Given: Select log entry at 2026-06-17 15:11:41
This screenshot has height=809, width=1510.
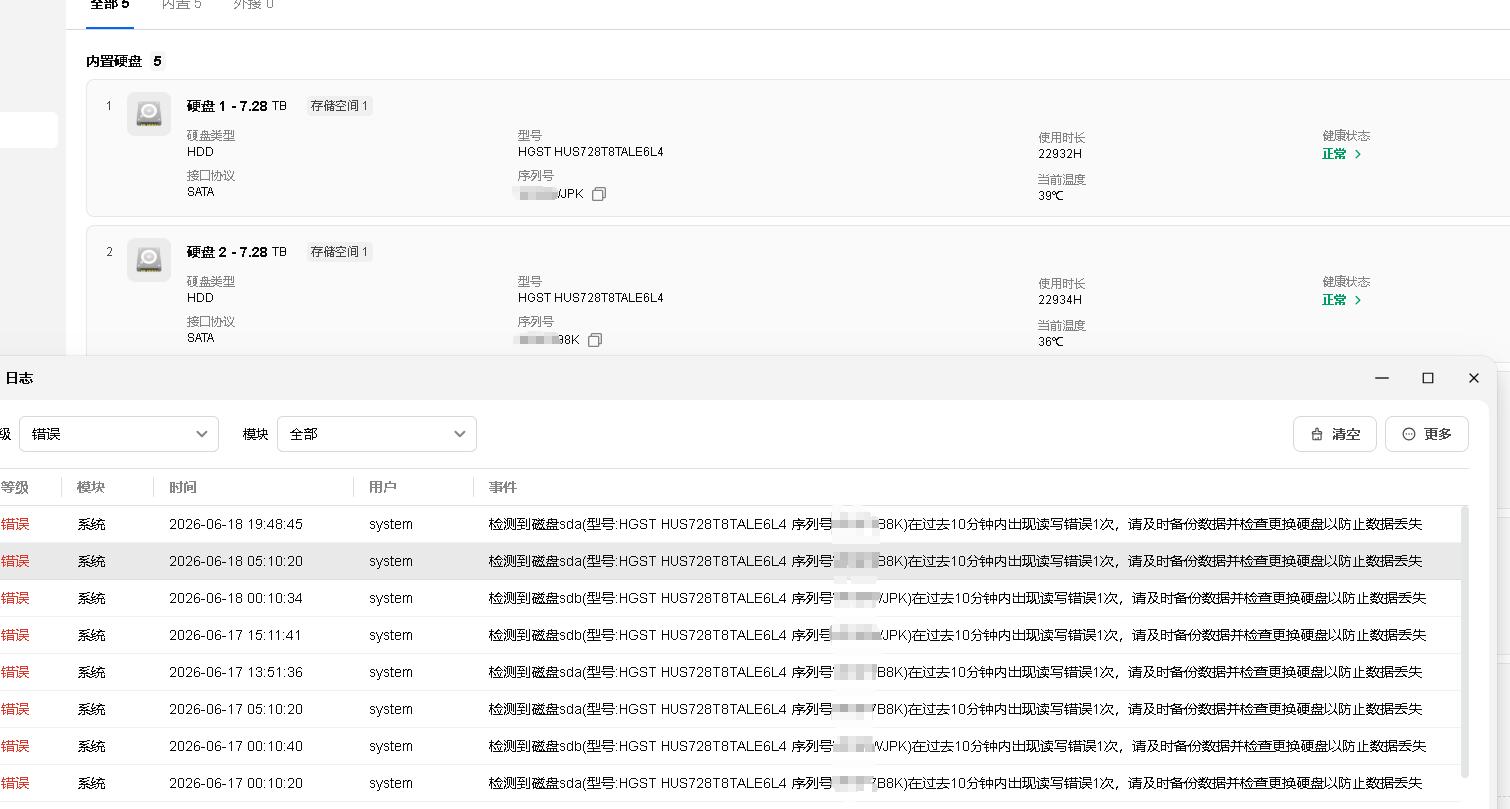Looking at the screenshot, I should coord(730,635).
